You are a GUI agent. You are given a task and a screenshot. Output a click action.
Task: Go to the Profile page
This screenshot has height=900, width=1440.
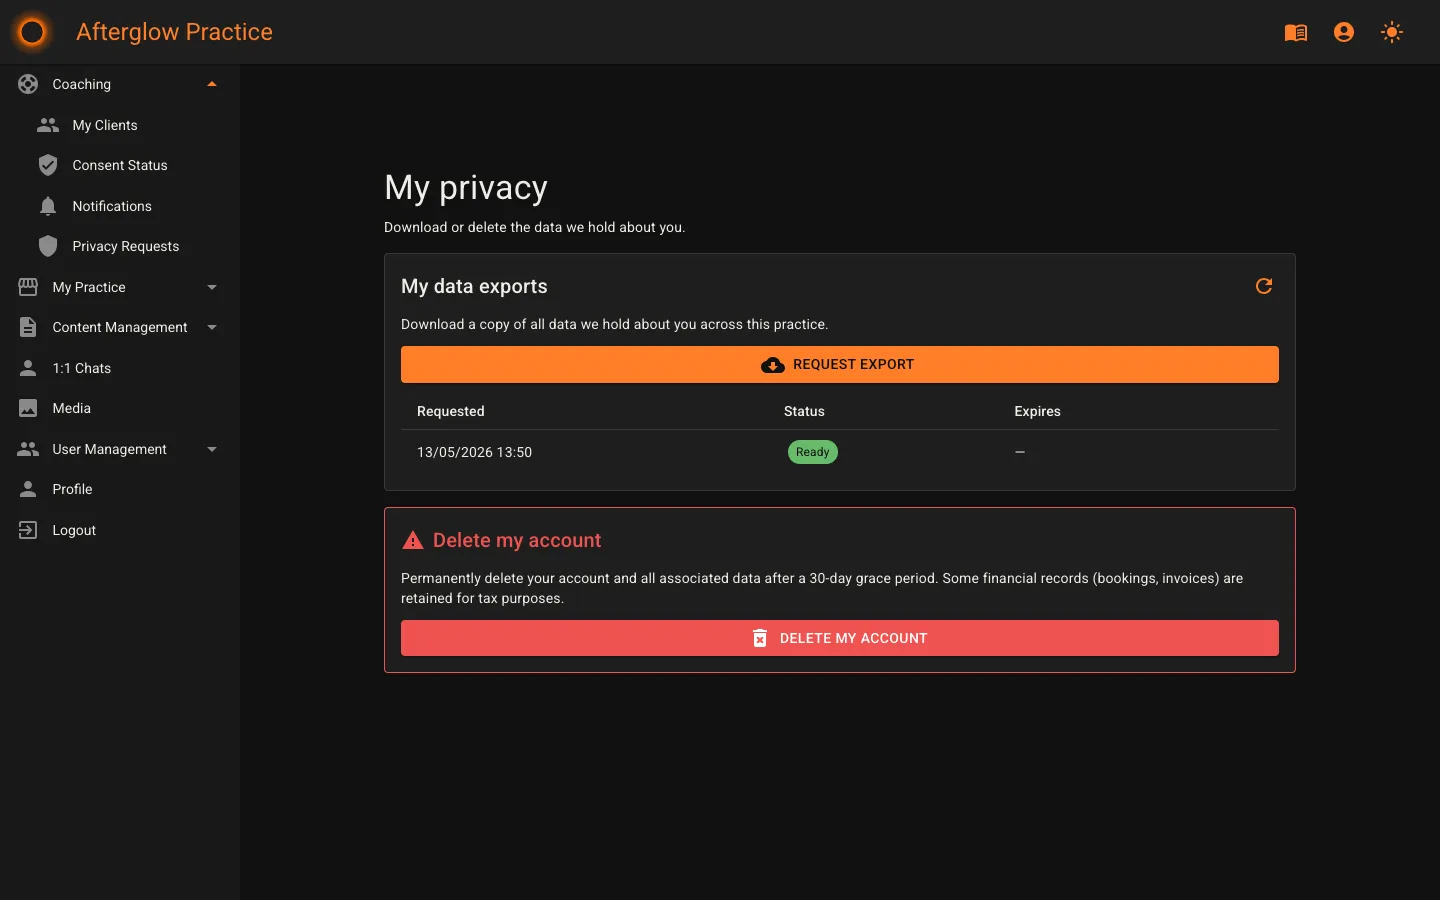pos(120,489)
